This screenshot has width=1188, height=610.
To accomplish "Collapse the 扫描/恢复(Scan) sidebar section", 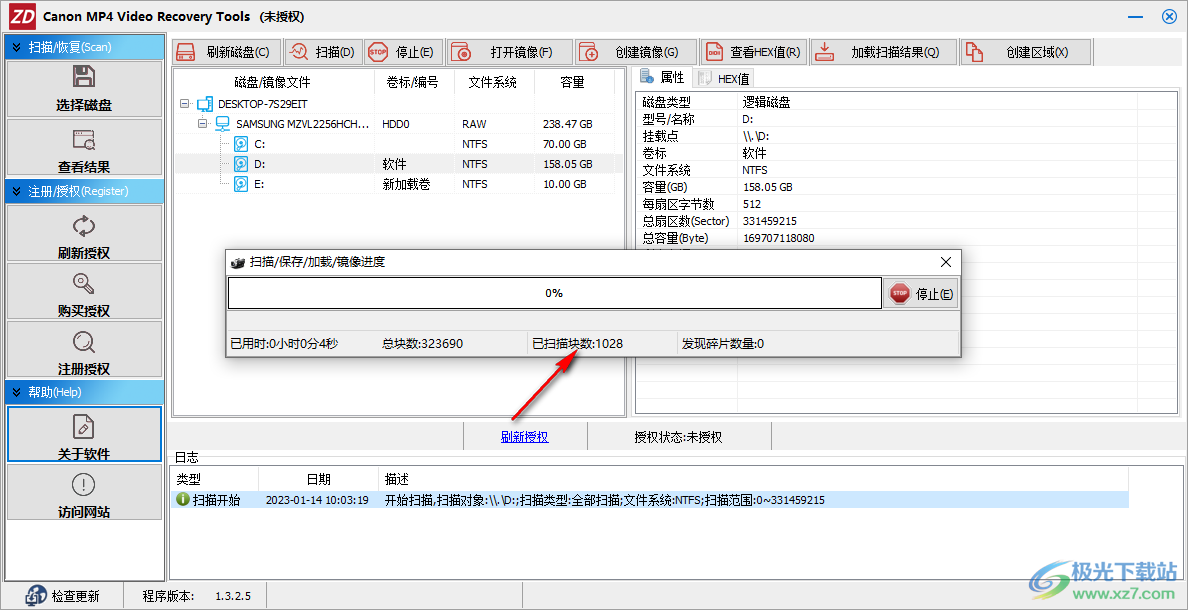I will pyautogui.click(x=84, y=47).
